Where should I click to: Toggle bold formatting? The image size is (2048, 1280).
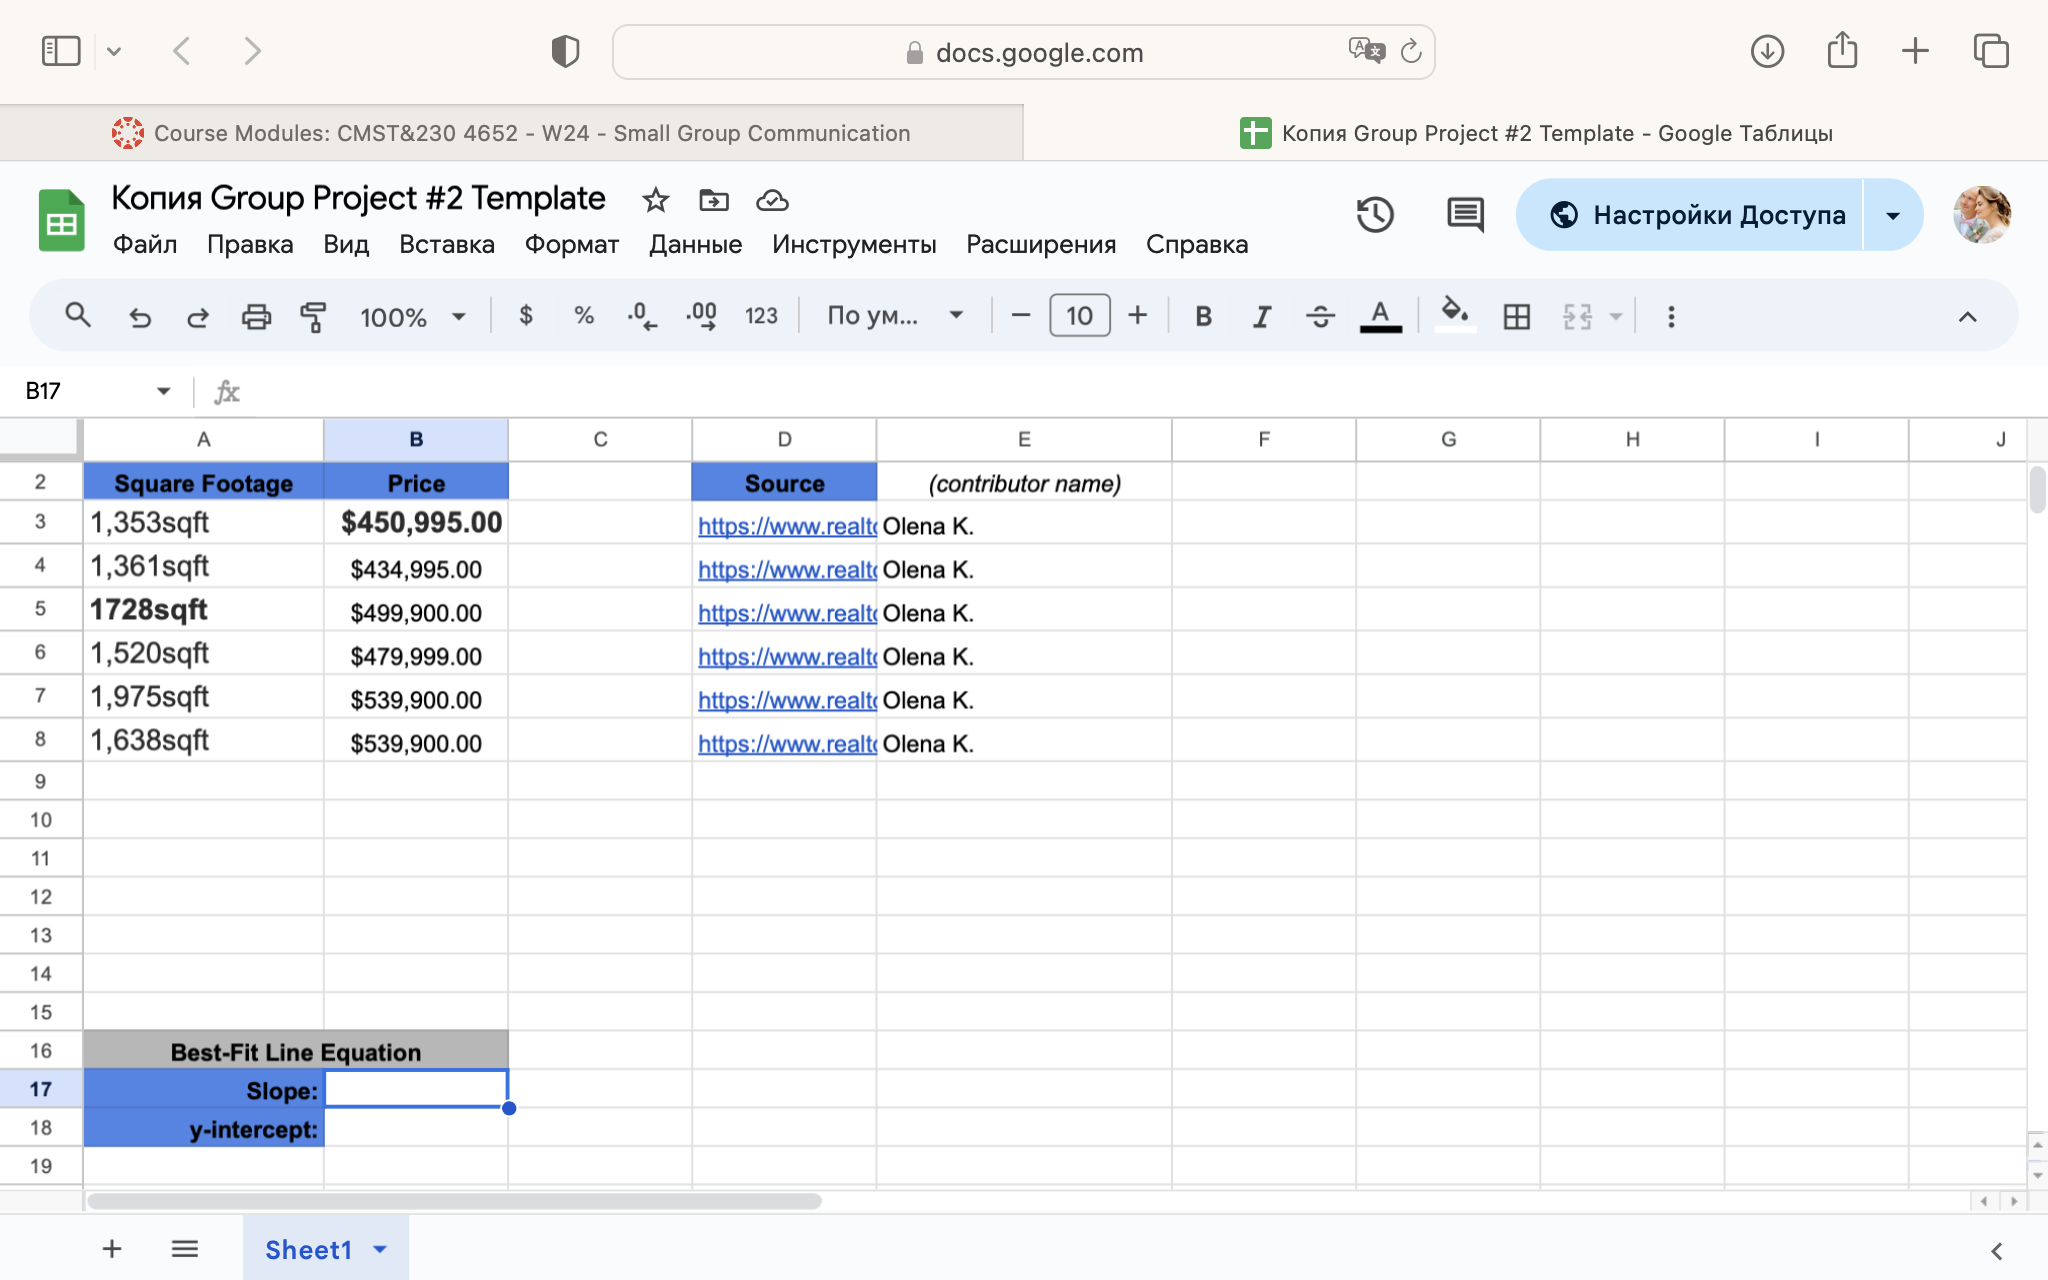click(1204, 317)
